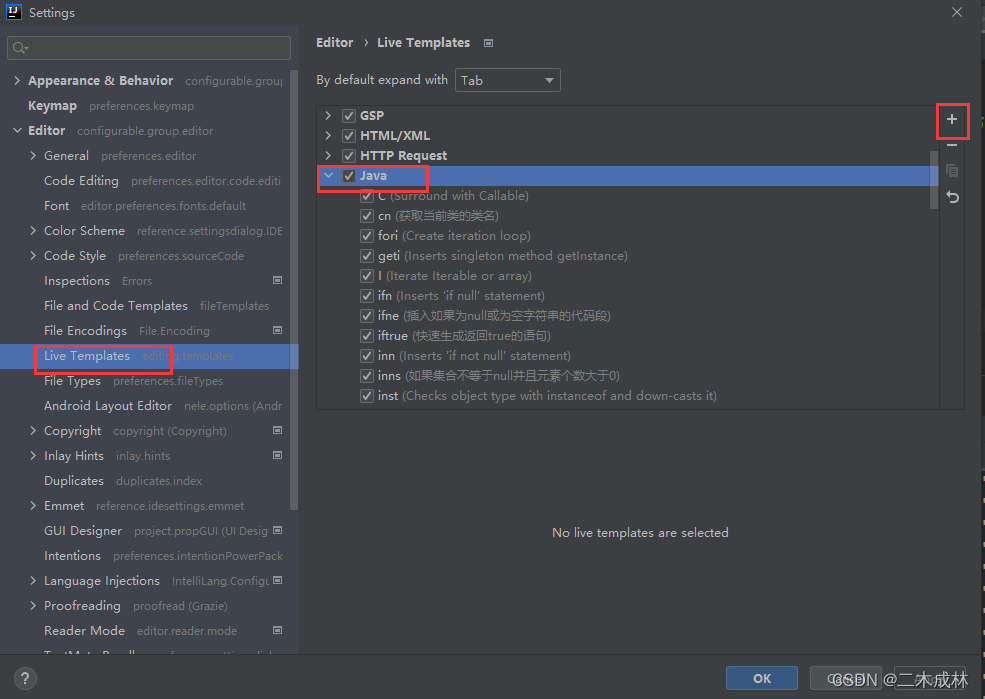Click the OK button
The height and width of the screenshot is (699, 985).
[761, 678]
